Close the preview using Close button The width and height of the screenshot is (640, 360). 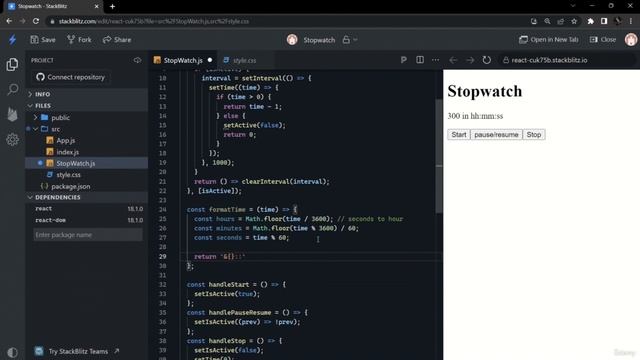click(x=603, y=40)
